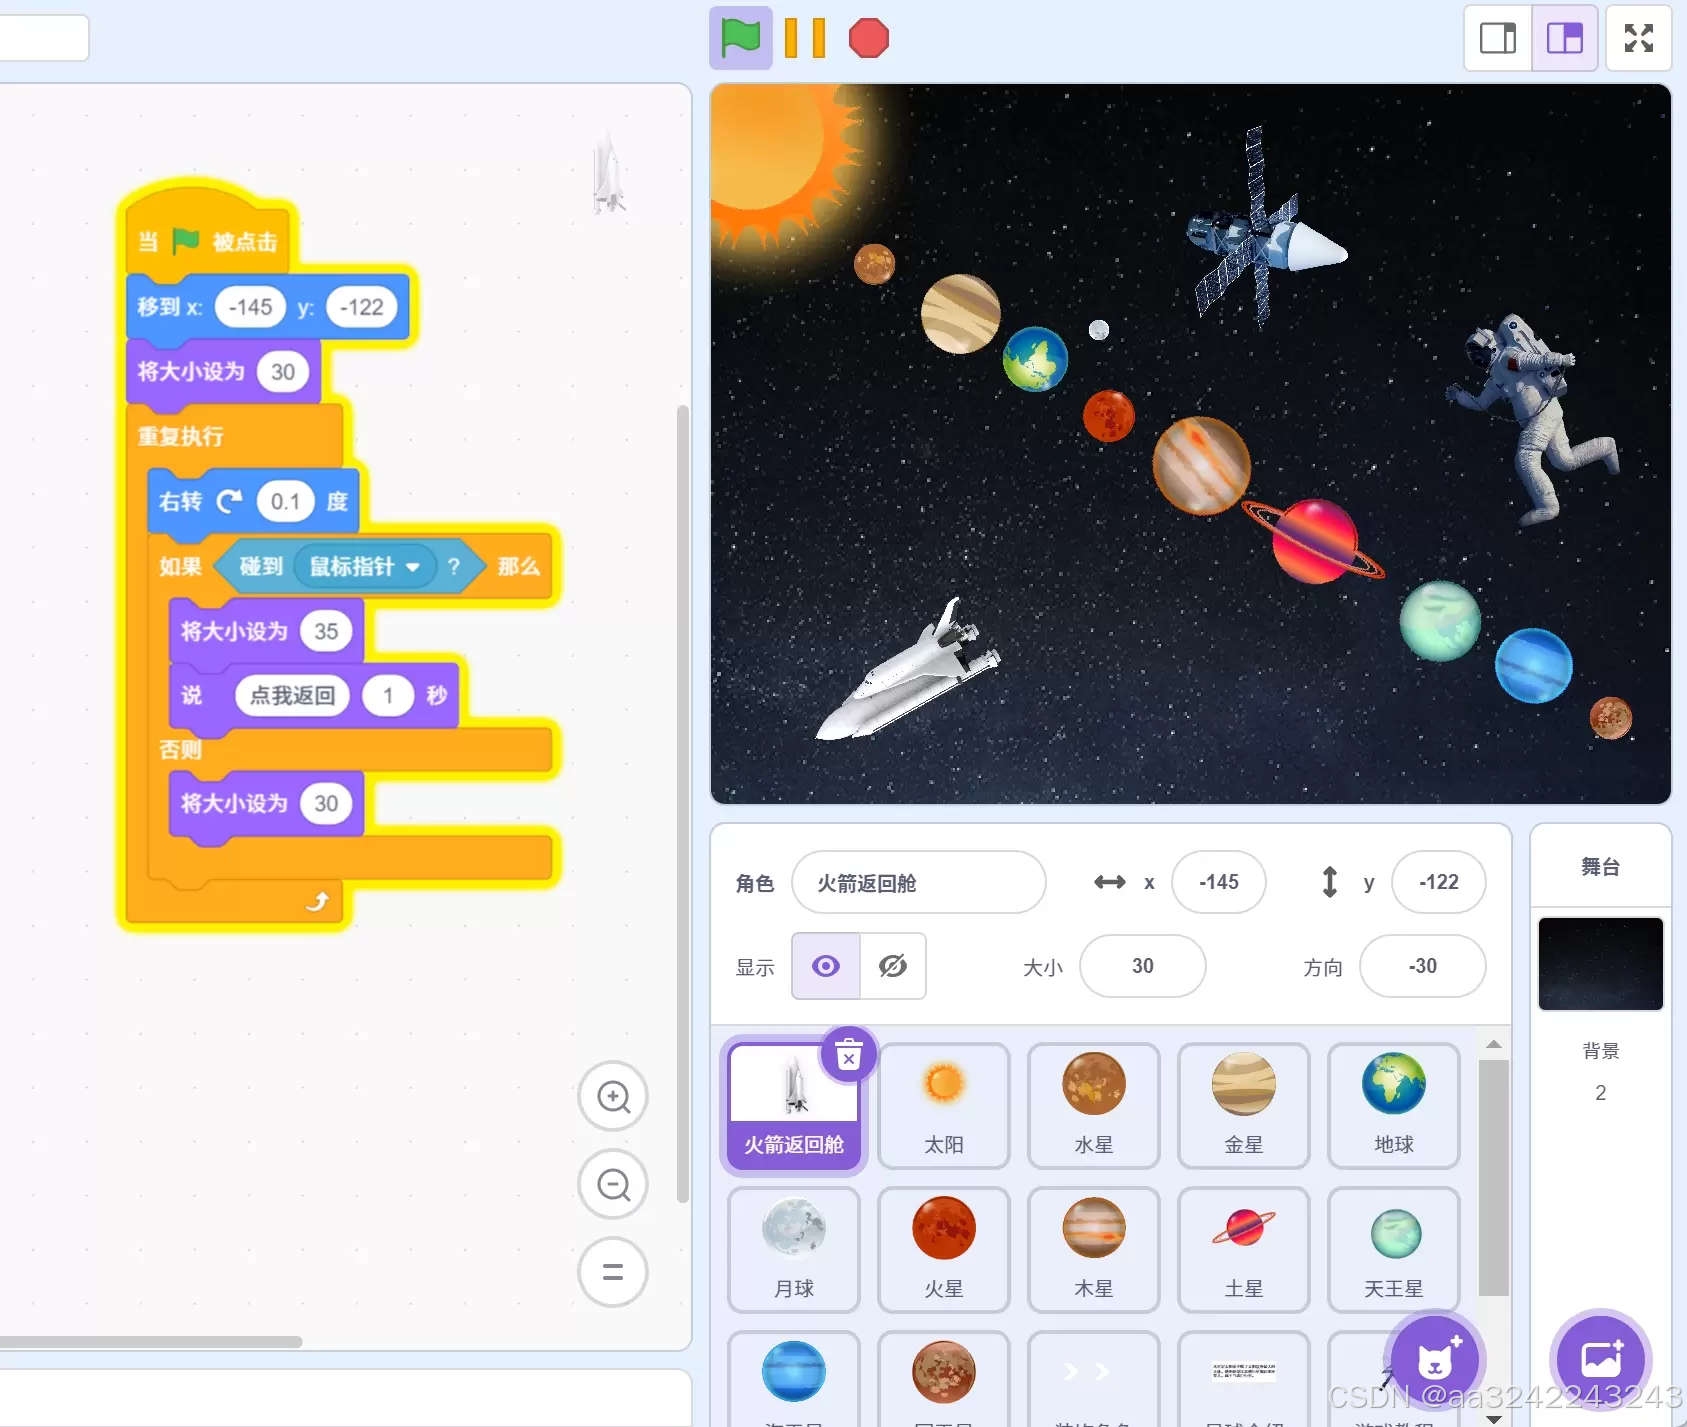Click the rotate arrow icon in 右转 block

[230, 502]
